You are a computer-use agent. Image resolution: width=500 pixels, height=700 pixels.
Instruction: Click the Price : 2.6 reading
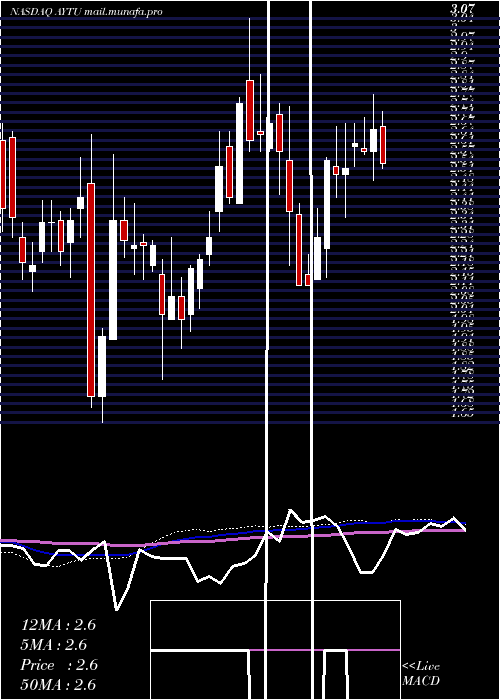tap(59, 665)
